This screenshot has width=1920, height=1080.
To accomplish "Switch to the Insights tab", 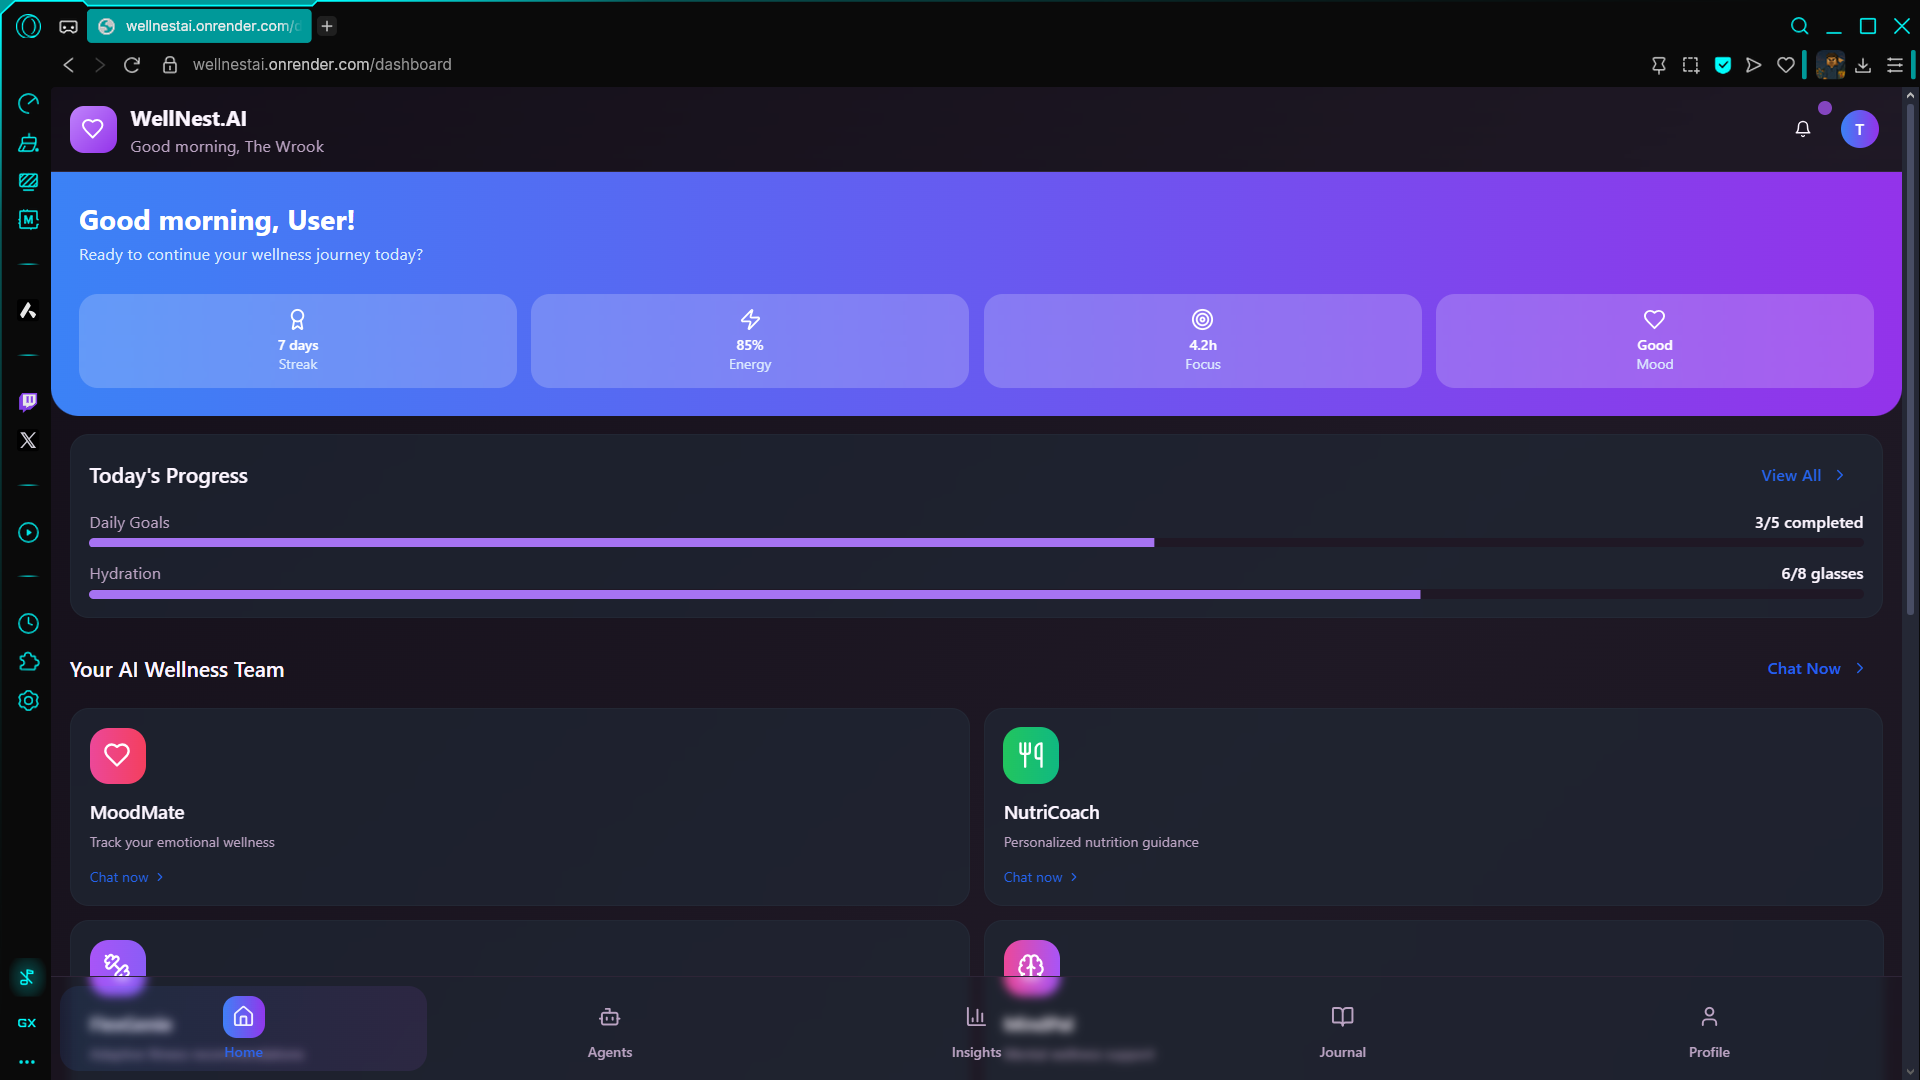I will pyautogui.click(x=975, y=1031).
